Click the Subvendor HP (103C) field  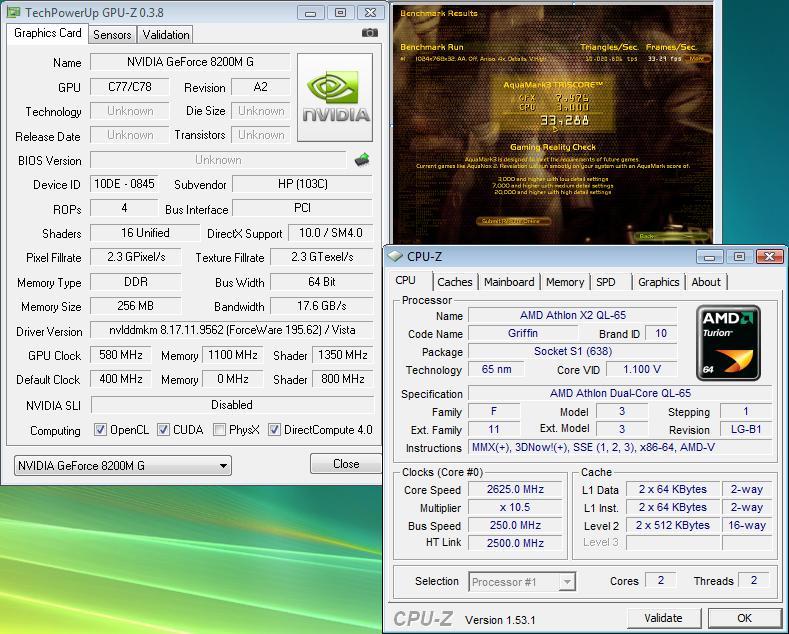[x=302, y=184]
